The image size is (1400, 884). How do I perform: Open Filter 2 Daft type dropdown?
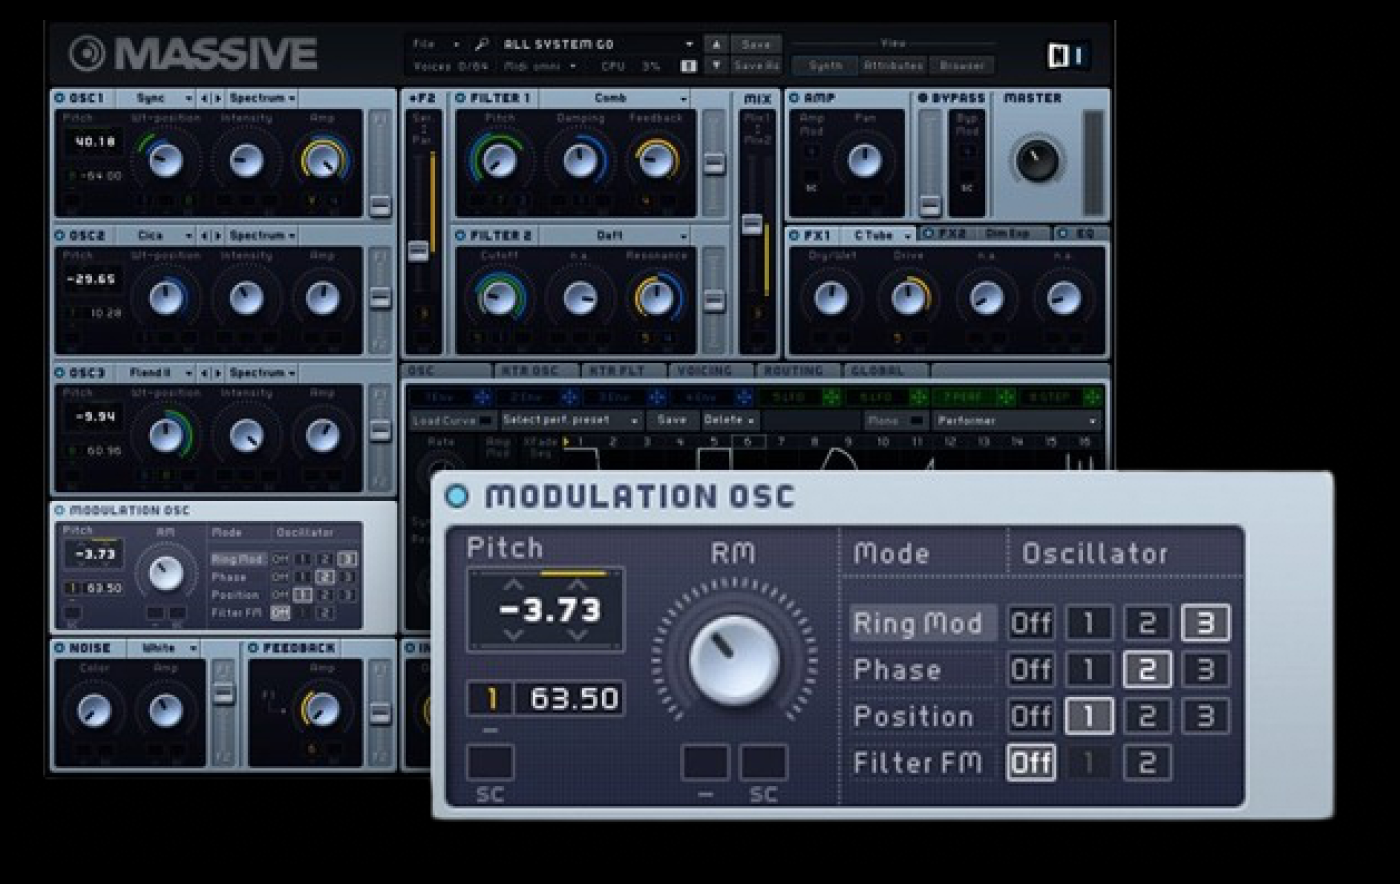(x=615, y=236)
